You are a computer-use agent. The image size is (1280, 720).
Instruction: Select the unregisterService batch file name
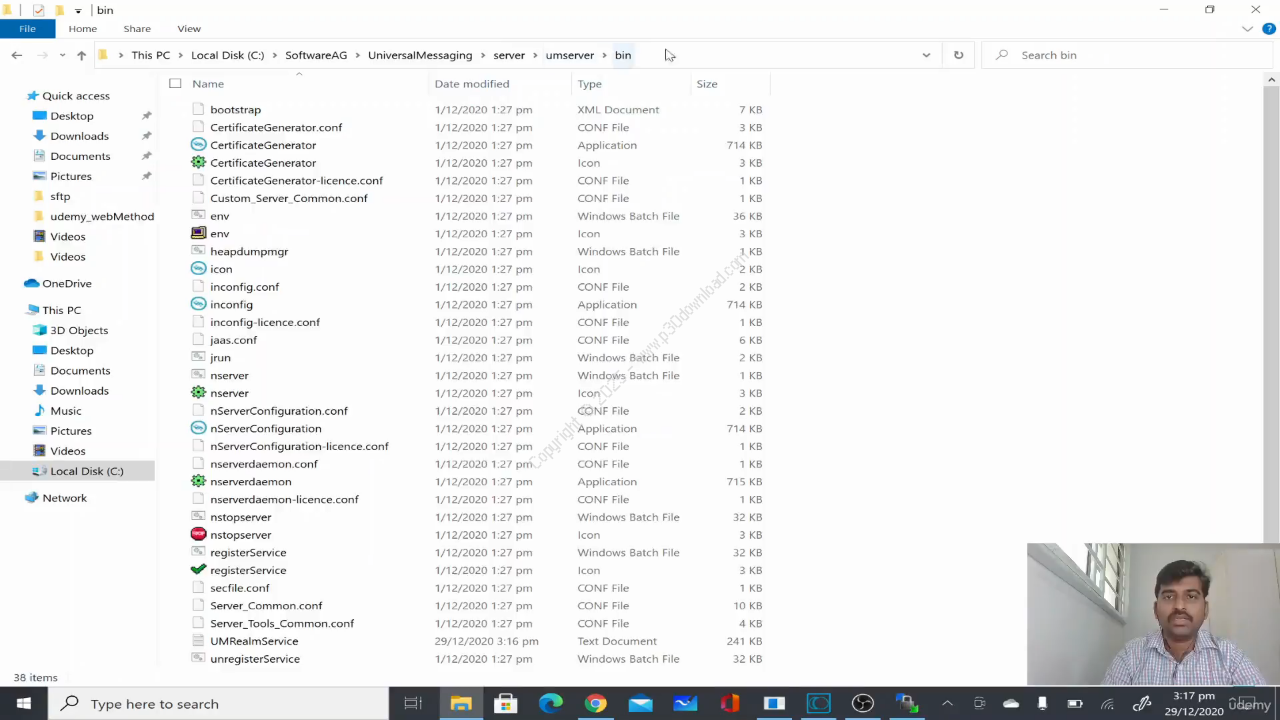coord(255,659)
